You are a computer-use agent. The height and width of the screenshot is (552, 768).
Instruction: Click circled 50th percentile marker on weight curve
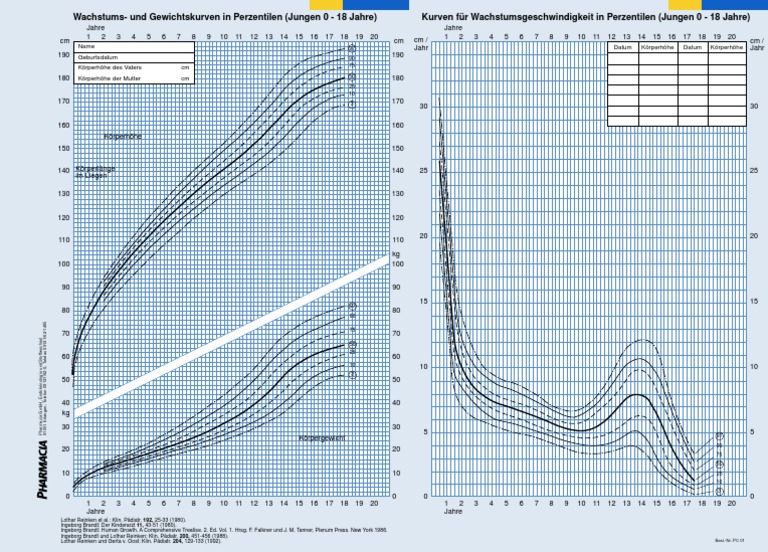click(x=352, y=345)
